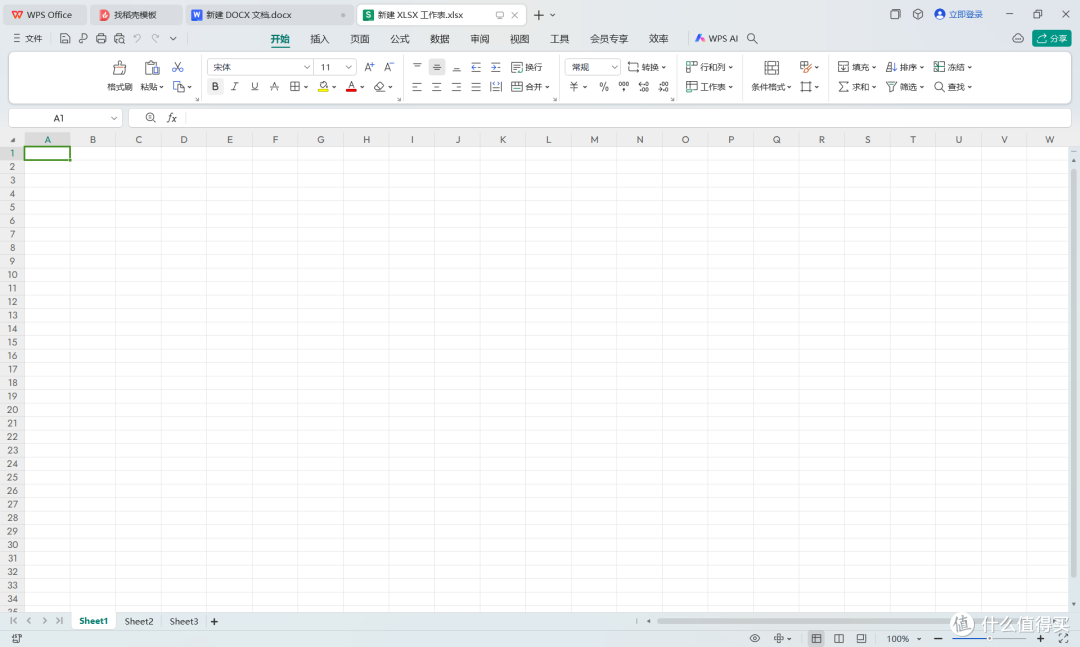
Task: Click the Paste clipboard icon
Action: click(x=152, y=68)
